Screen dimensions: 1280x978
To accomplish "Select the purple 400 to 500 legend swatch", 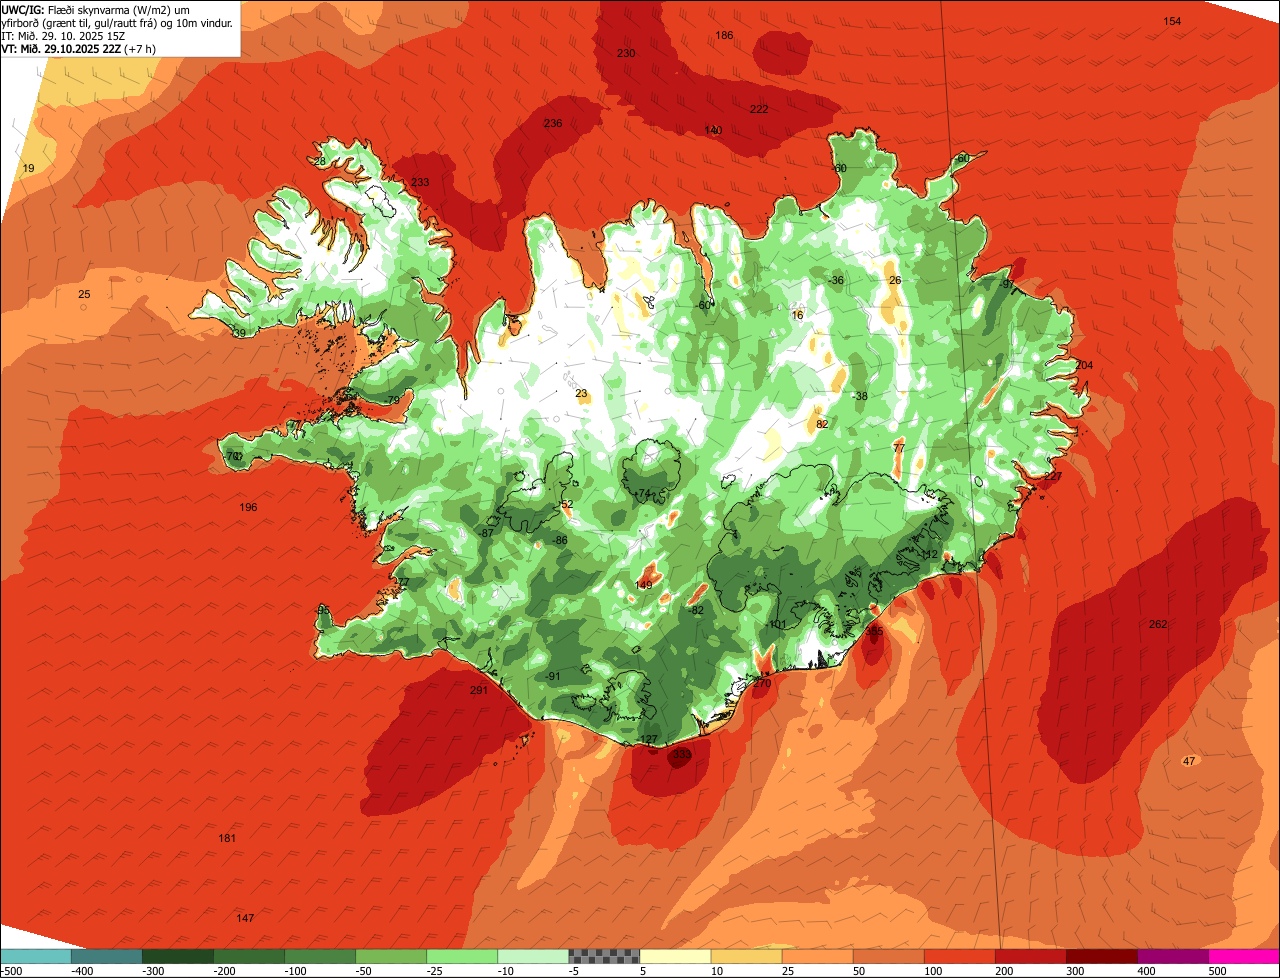I will pyautogui.click(x=1173, y=956).
